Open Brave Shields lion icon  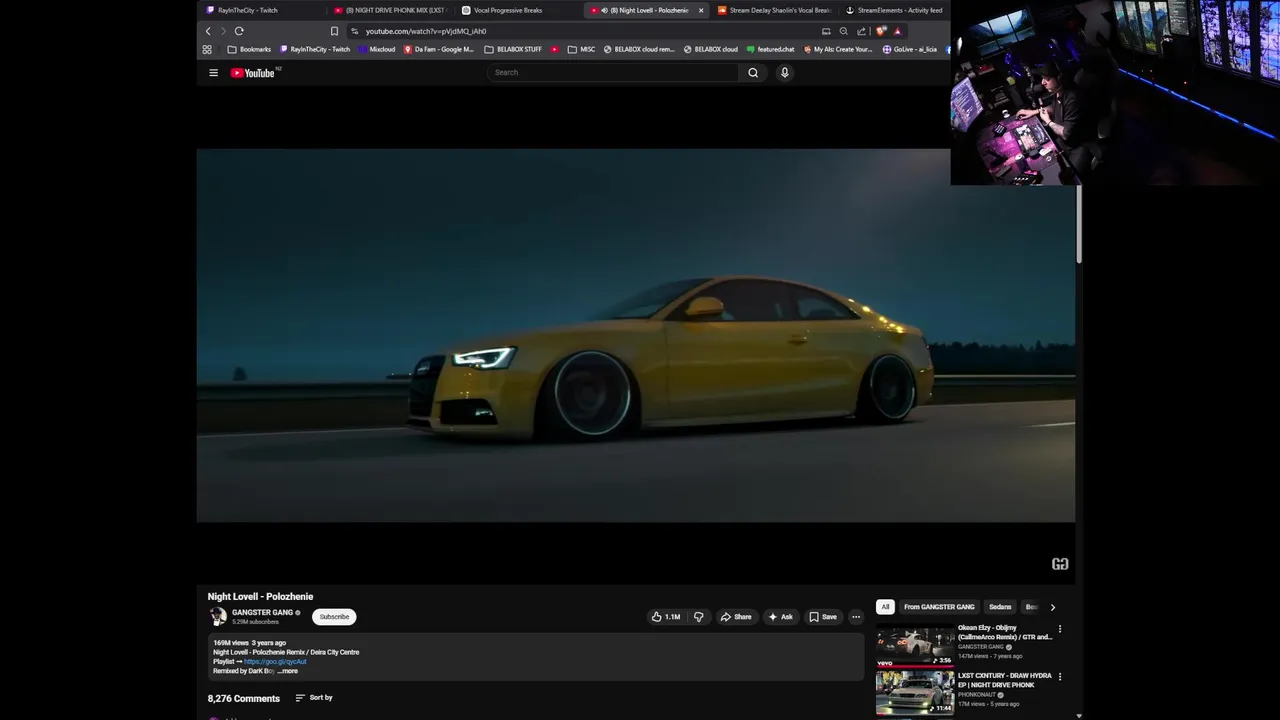coord(881,31)
